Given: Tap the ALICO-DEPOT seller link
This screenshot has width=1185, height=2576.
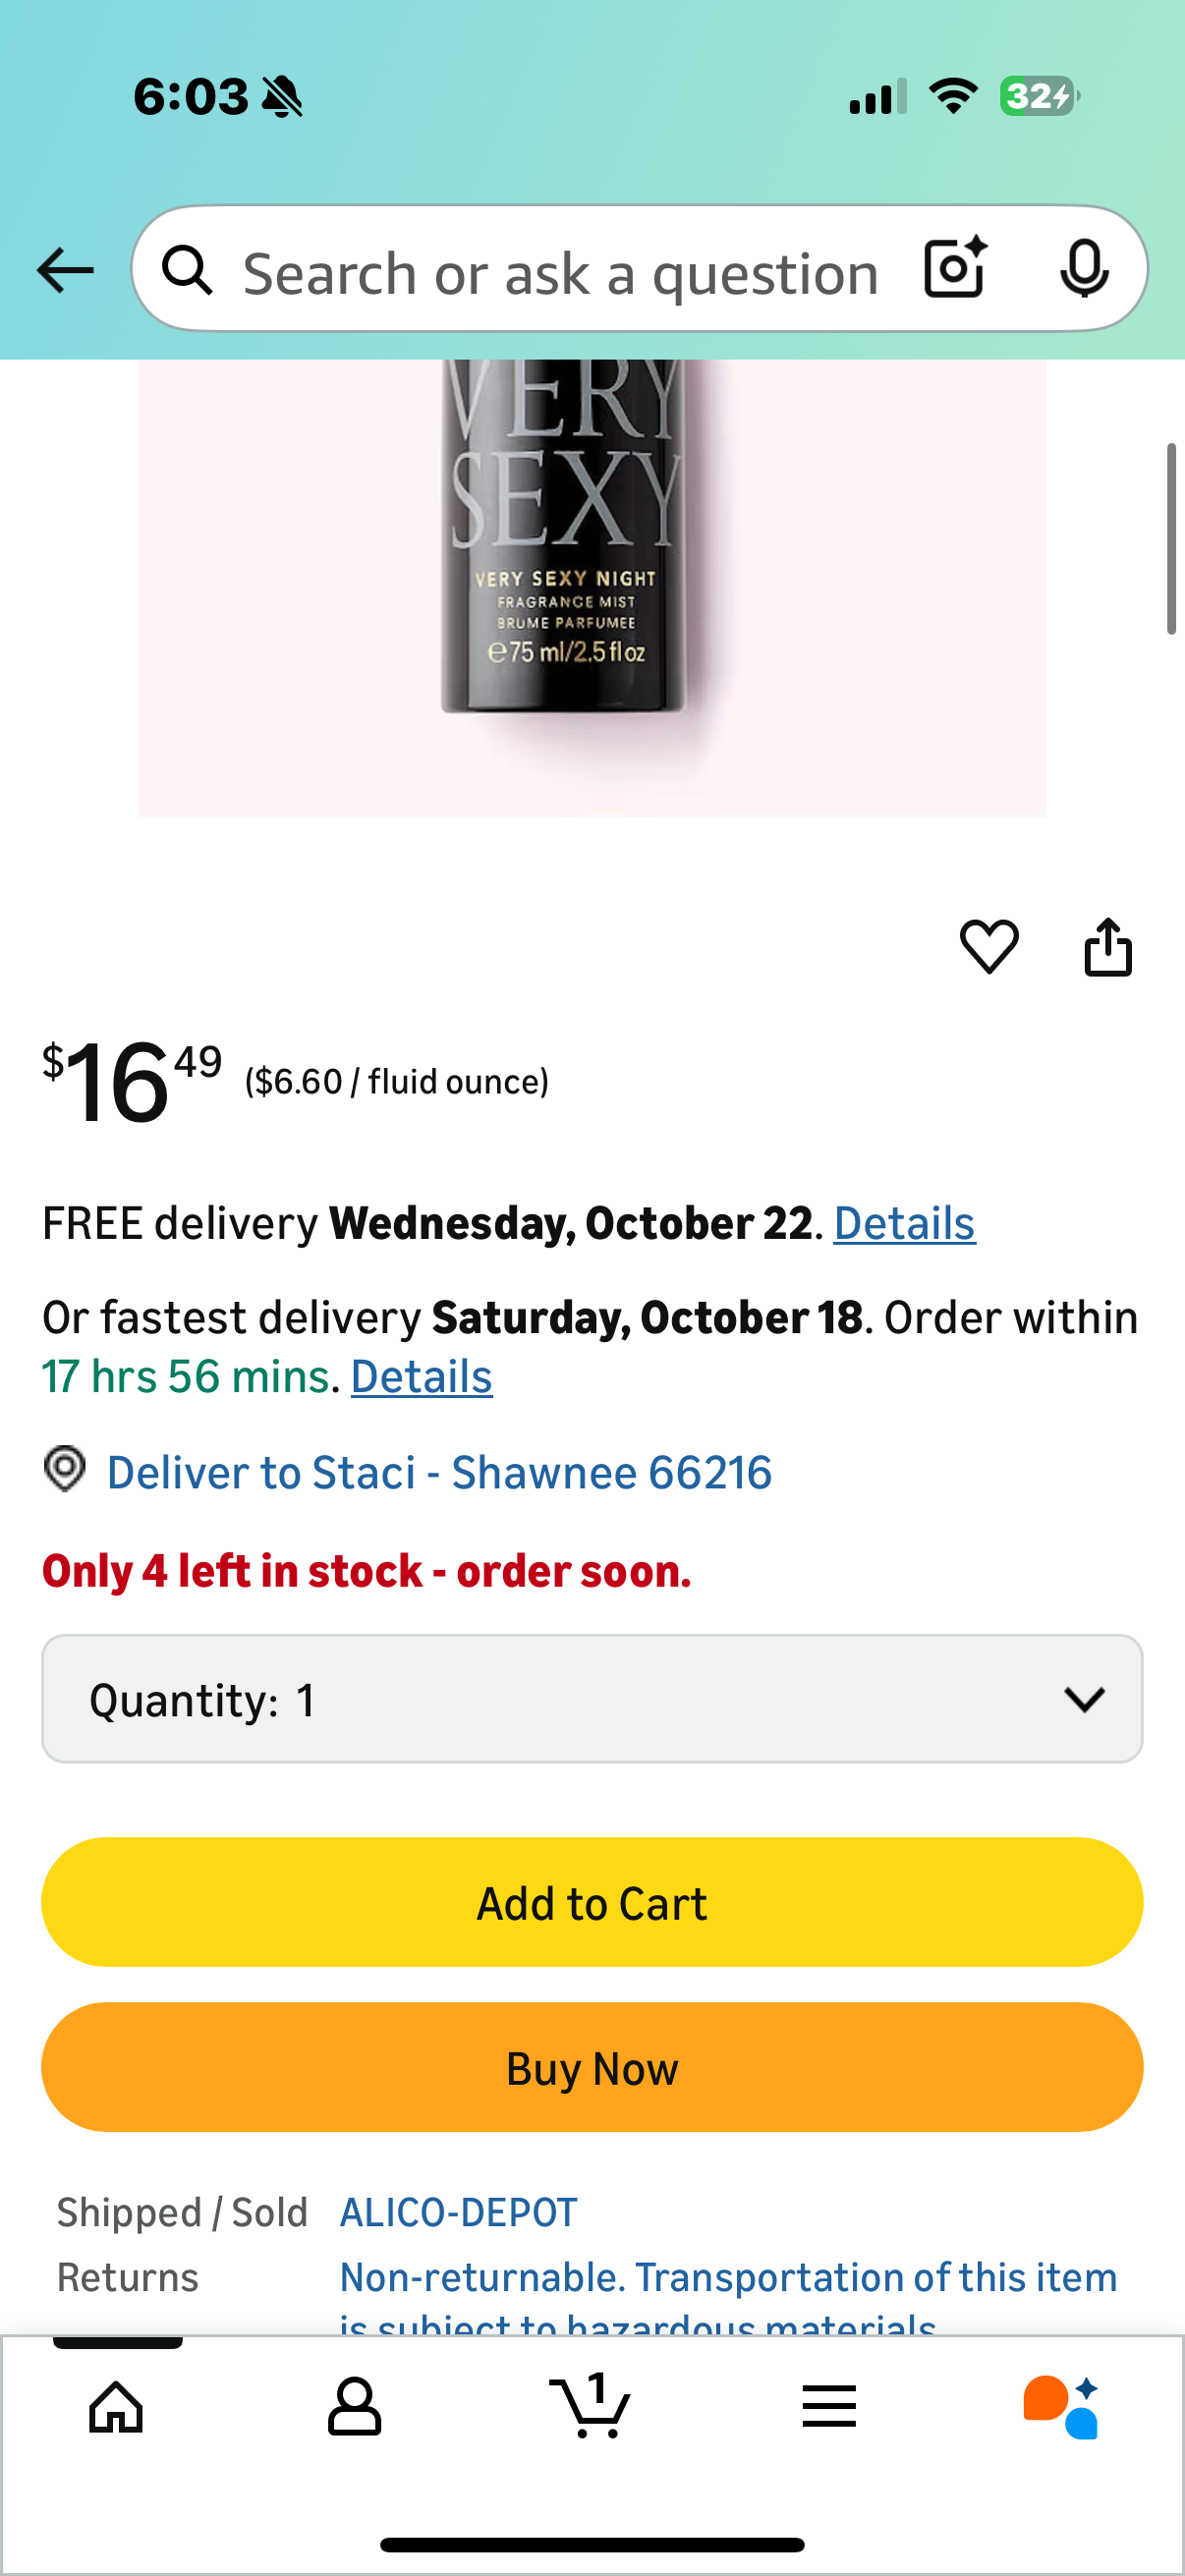Looking at the screenshot, I should click(x=459, y=2213).
